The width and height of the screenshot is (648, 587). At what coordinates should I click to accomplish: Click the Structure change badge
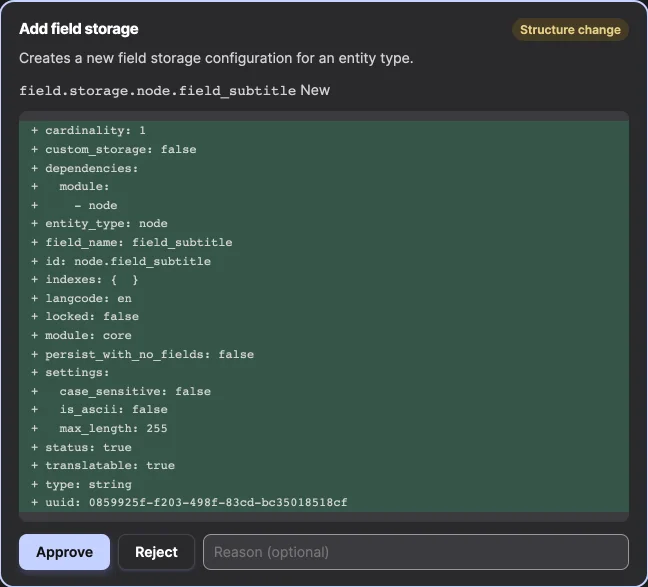[x=570, y=30]
